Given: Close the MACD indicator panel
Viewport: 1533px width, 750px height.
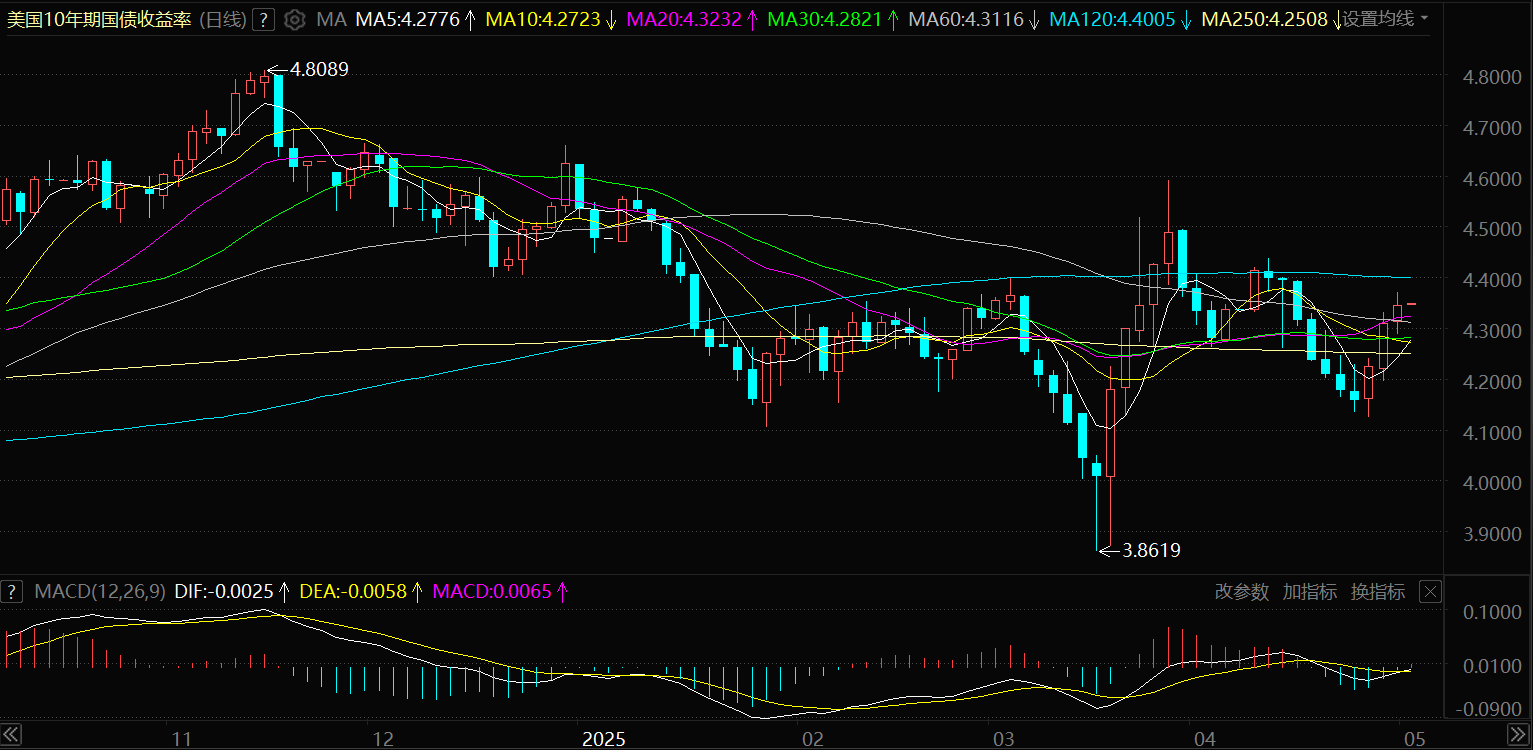Looking at the screenshot, I should [x=1431, y=591].
